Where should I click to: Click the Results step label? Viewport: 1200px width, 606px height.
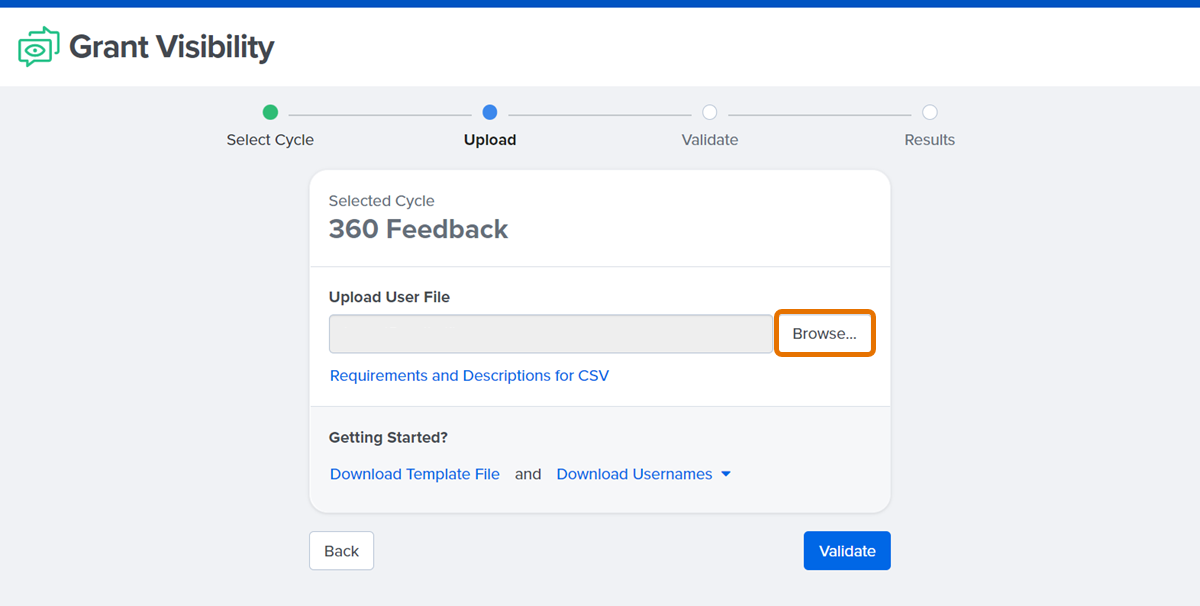[x=930, y=140]
